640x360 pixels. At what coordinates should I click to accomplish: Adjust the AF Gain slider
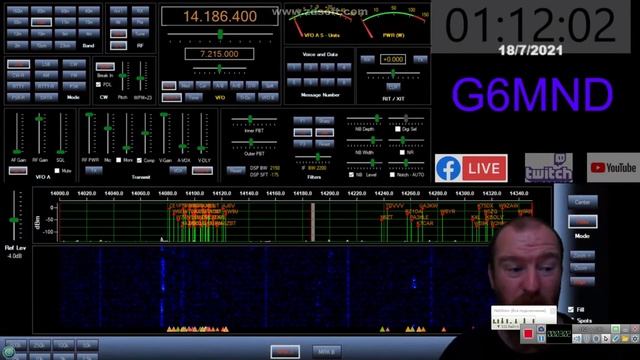click(17, 133)
